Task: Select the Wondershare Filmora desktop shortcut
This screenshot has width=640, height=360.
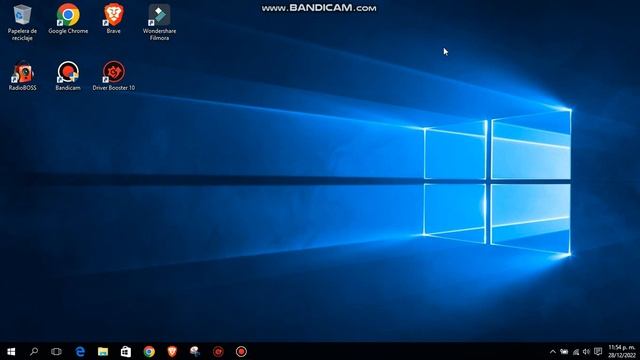Action: point(159,22)
